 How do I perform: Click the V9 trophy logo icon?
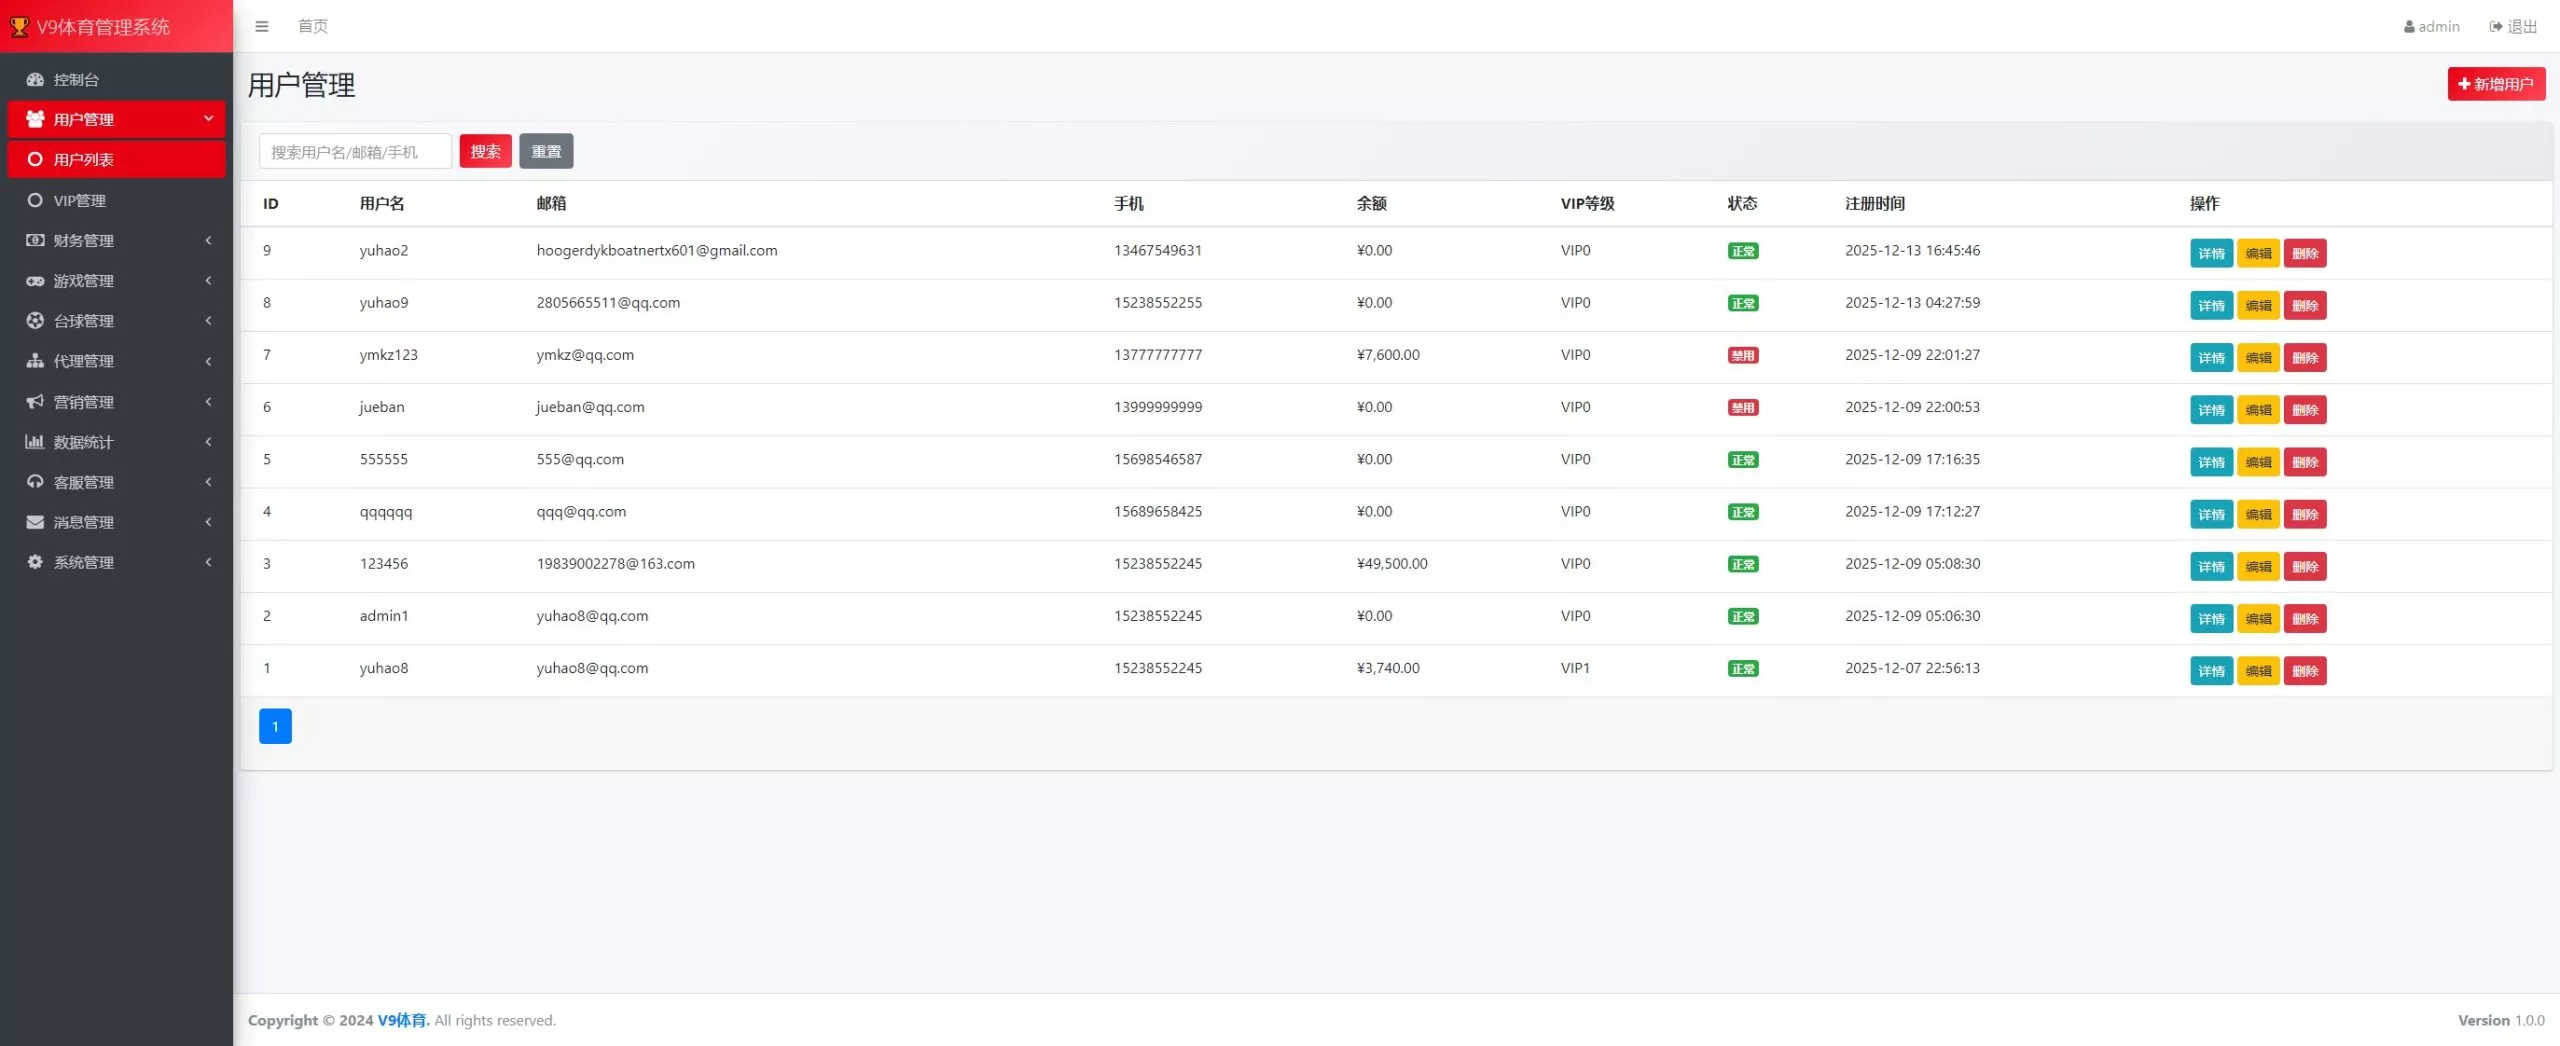[x=19, y=27]
